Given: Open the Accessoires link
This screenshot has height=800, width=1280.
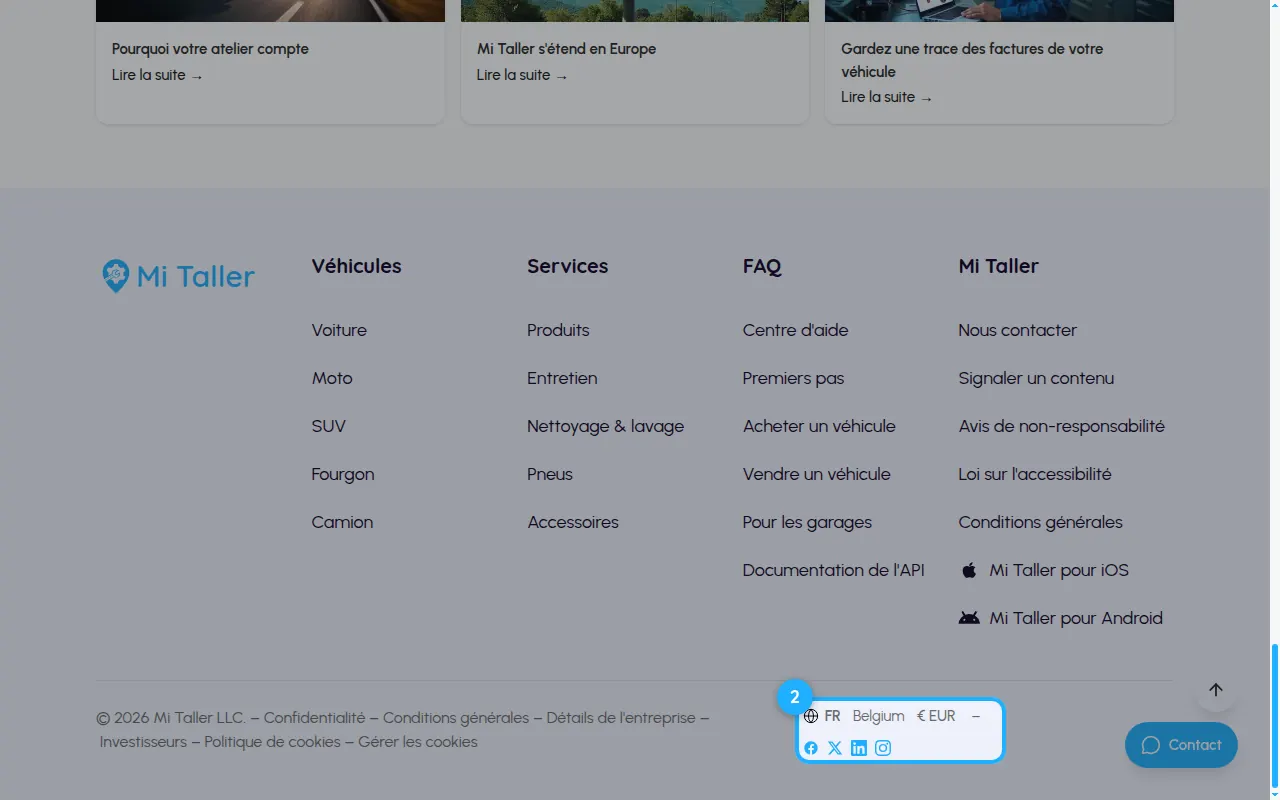Looking at the screenshot, I should (573, 522).
